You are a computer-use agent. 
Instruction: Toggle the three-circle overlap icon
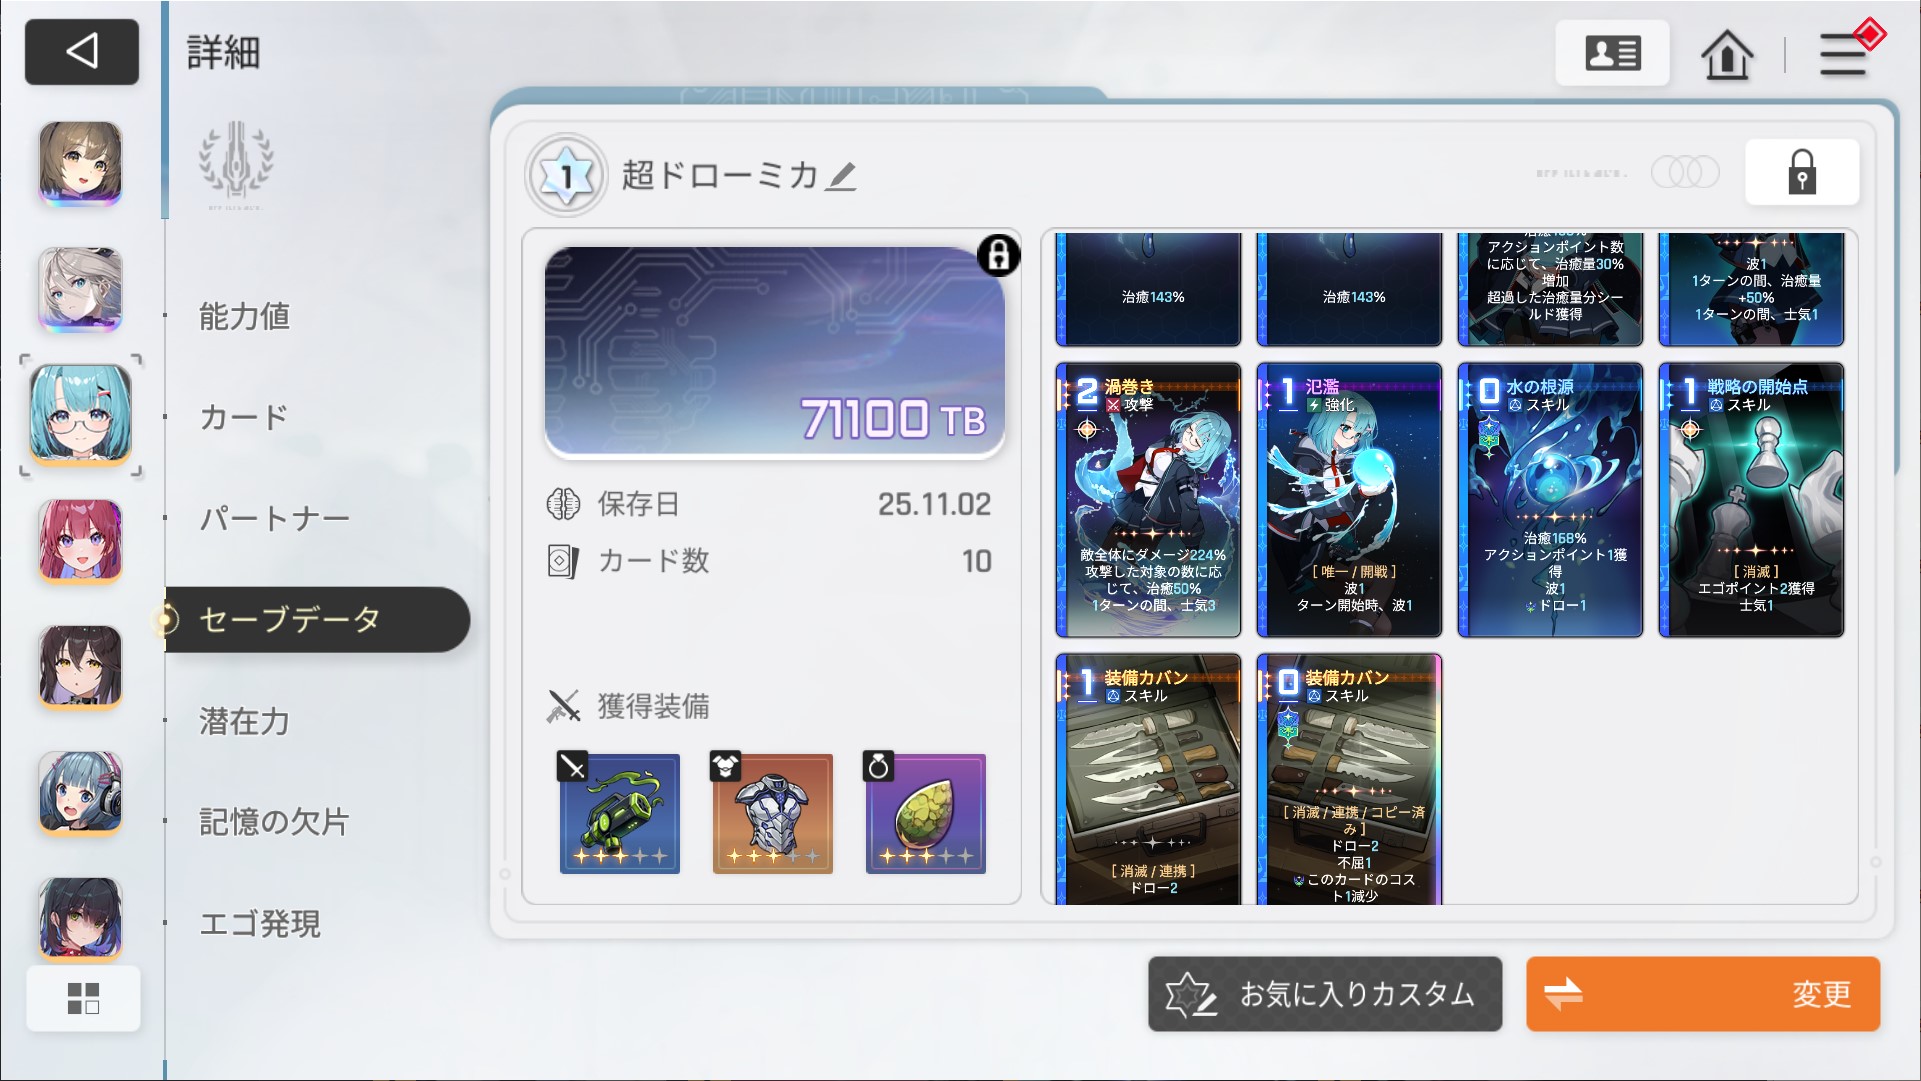coord(1685,172)
